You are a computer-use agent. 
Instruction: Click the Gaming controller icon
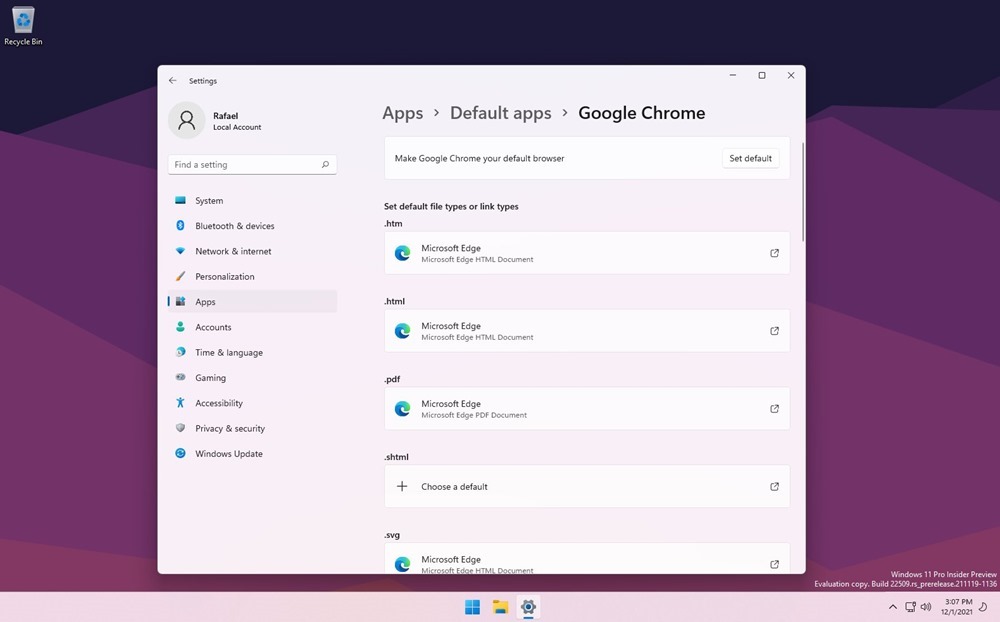(180, 377)
